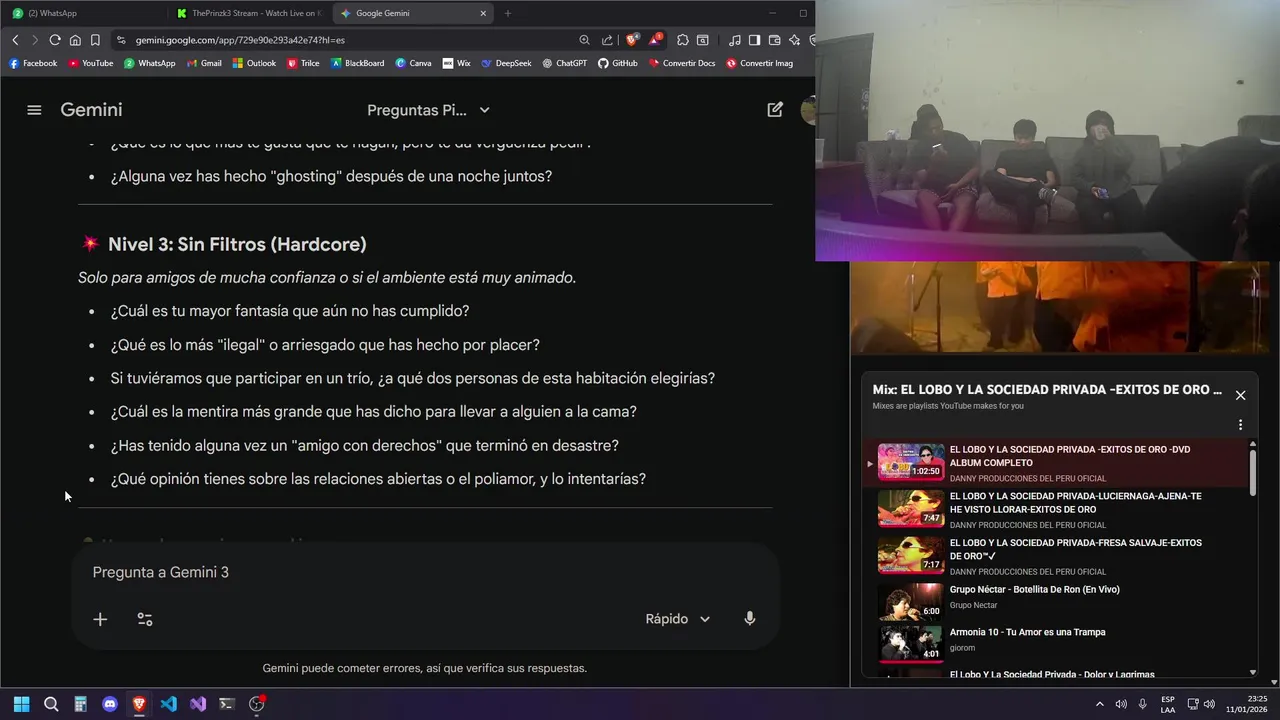Go forward in the browser

pyautogui.click(x=34, y=40)
